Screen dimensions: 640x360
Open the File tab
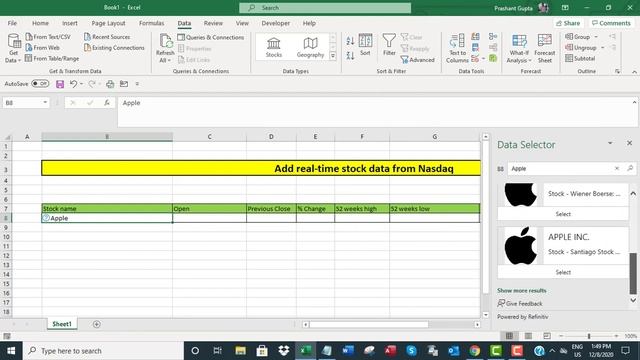pos(12,23)
